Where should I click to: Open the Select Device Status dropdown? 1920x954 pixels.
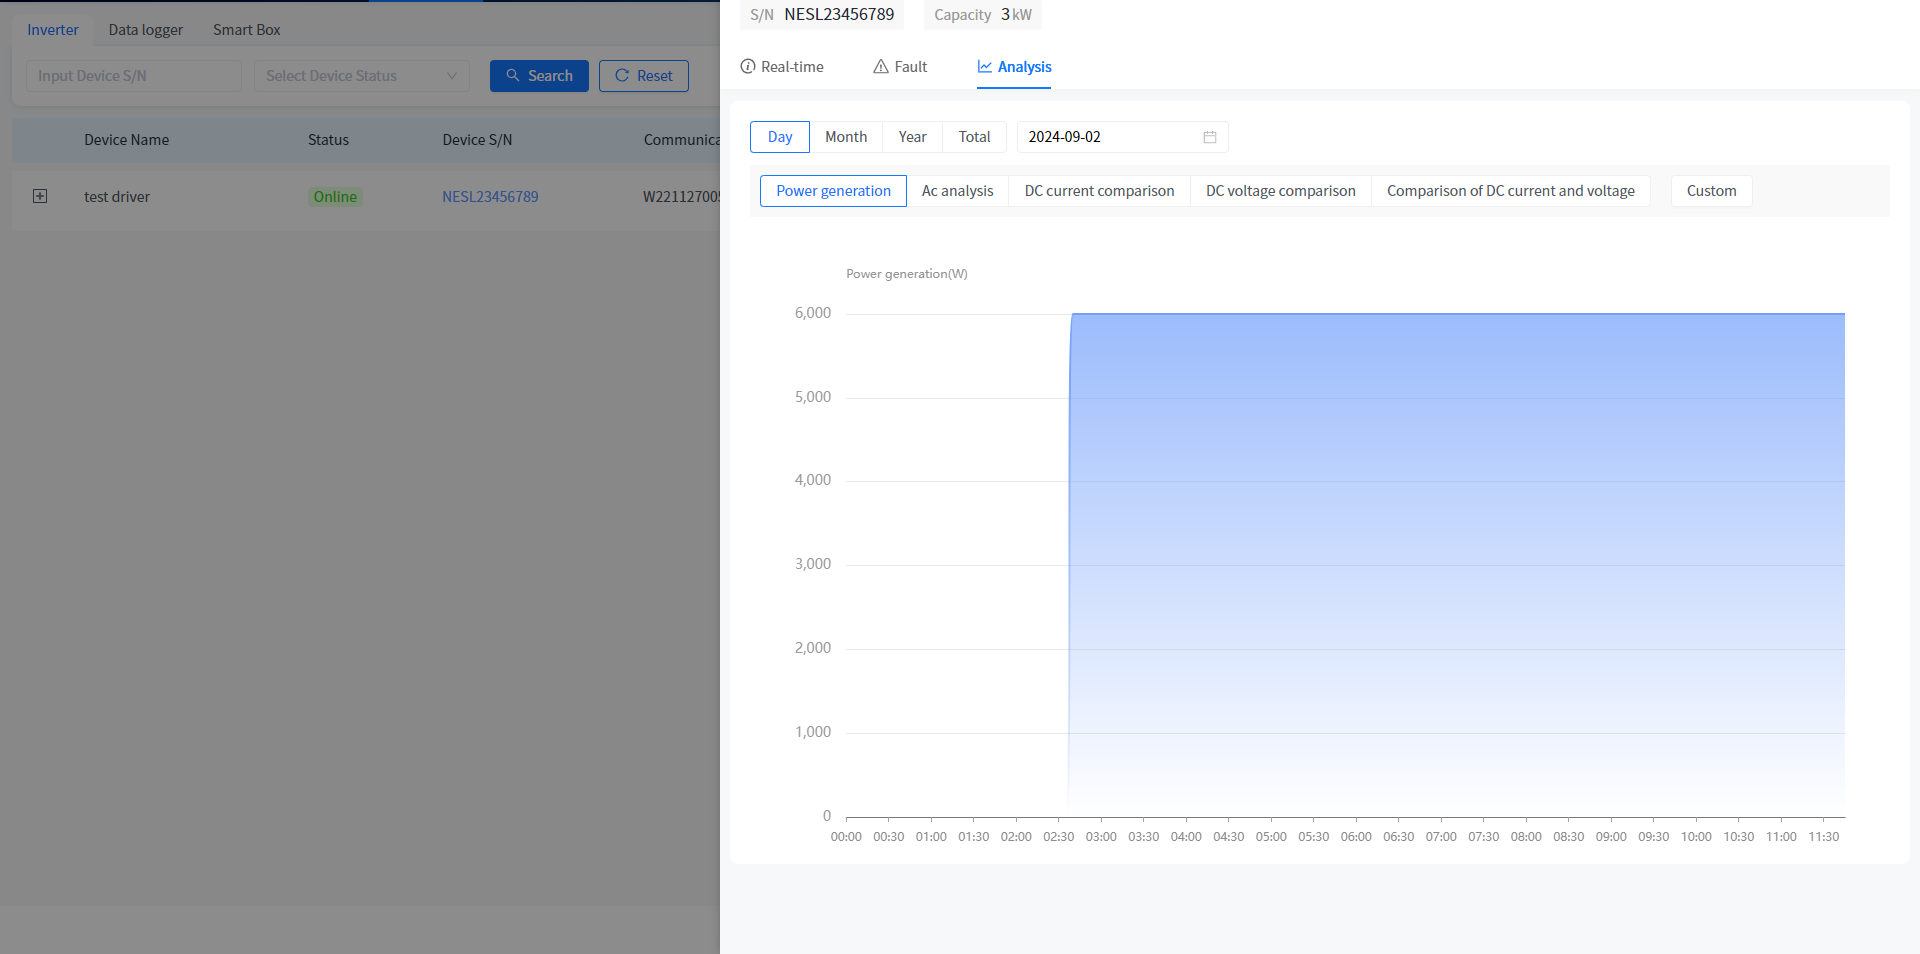[x=361, y=76]
